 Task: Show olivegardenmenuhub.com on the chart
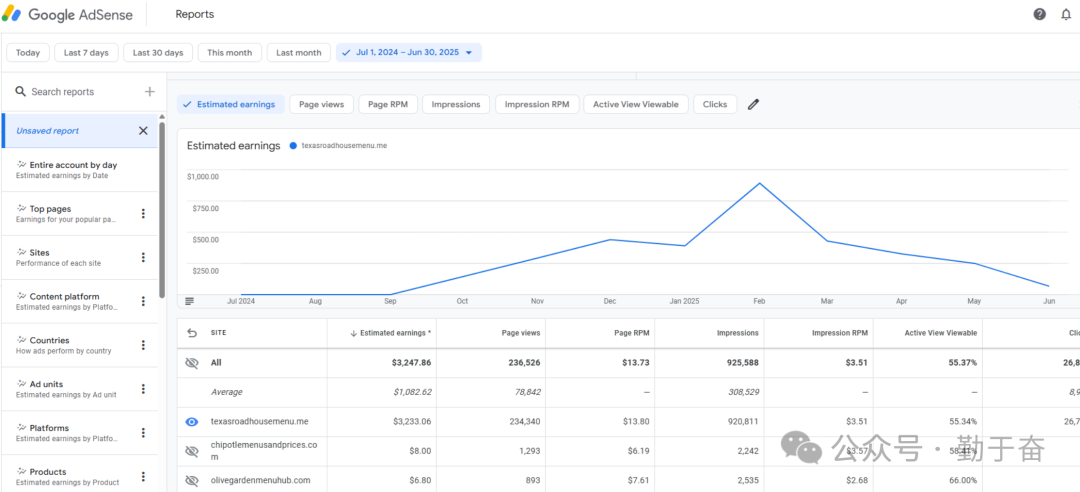[x=192, y=480]
